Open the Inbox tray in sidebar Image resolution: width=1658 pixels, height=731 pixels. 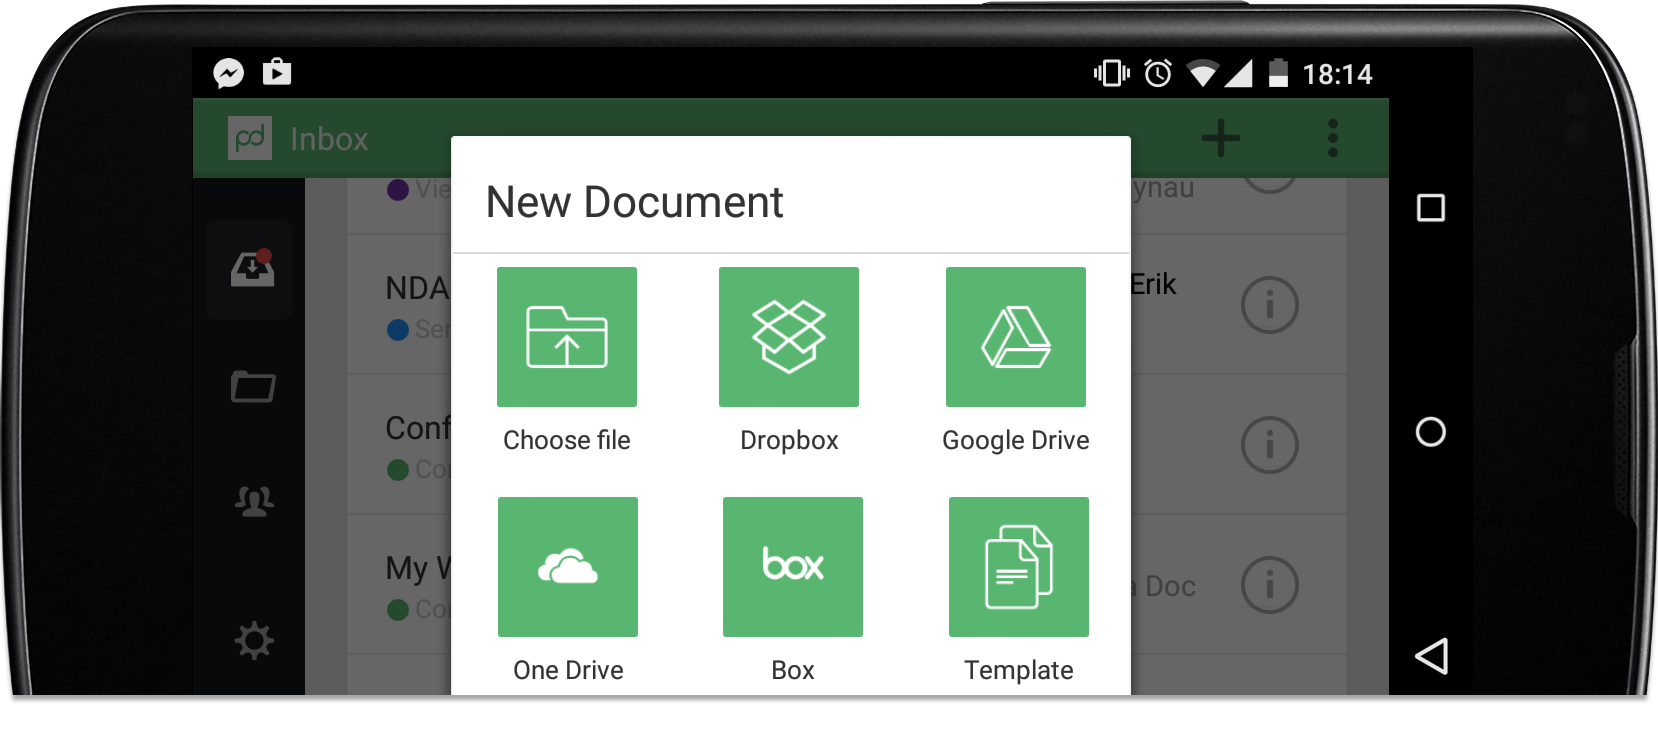click(x=251, y=269)
